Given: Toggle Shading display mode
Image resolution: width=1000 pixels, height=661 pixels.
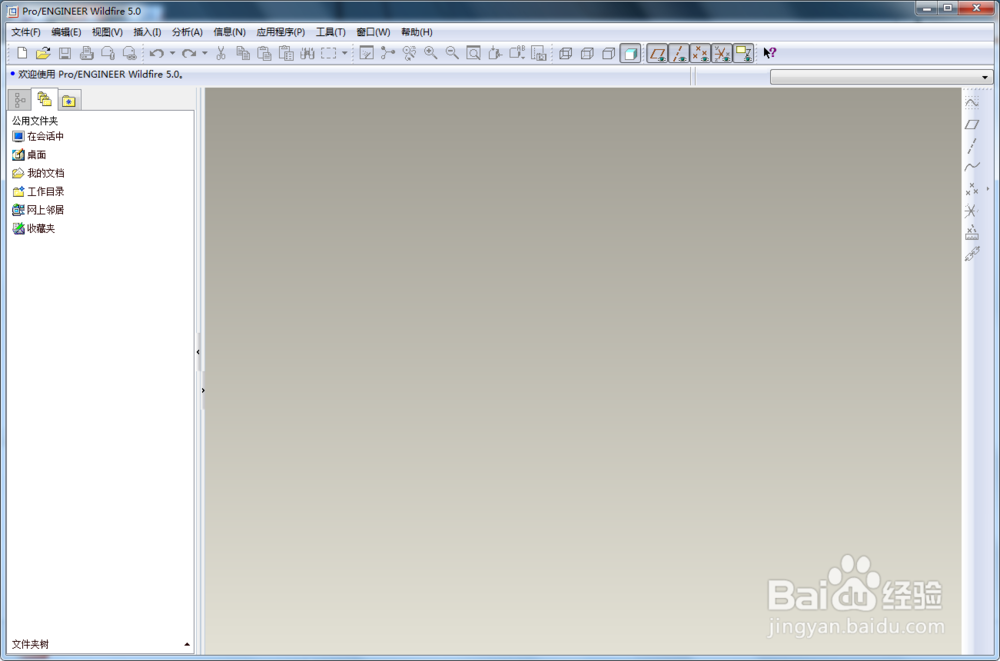Looking at the screenshot, I should [x=630, y=54].
